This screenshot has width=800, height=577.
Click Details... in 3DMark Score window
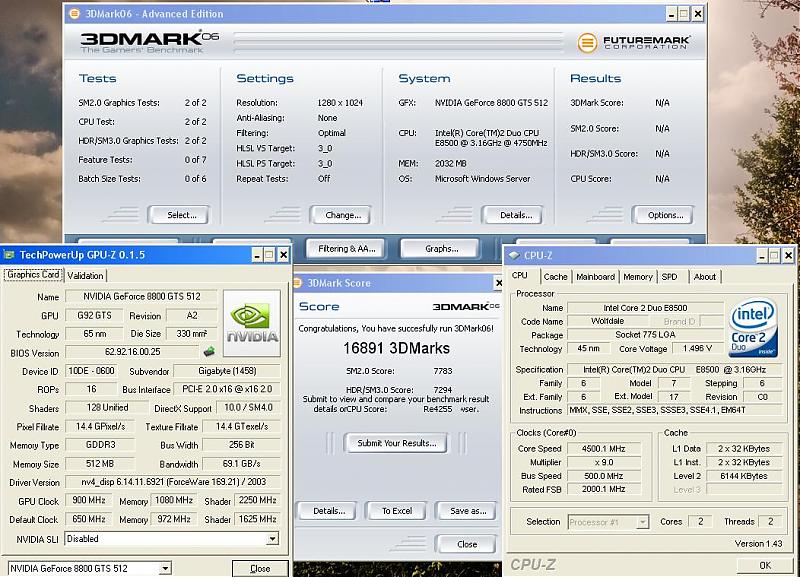coord(327,511)
